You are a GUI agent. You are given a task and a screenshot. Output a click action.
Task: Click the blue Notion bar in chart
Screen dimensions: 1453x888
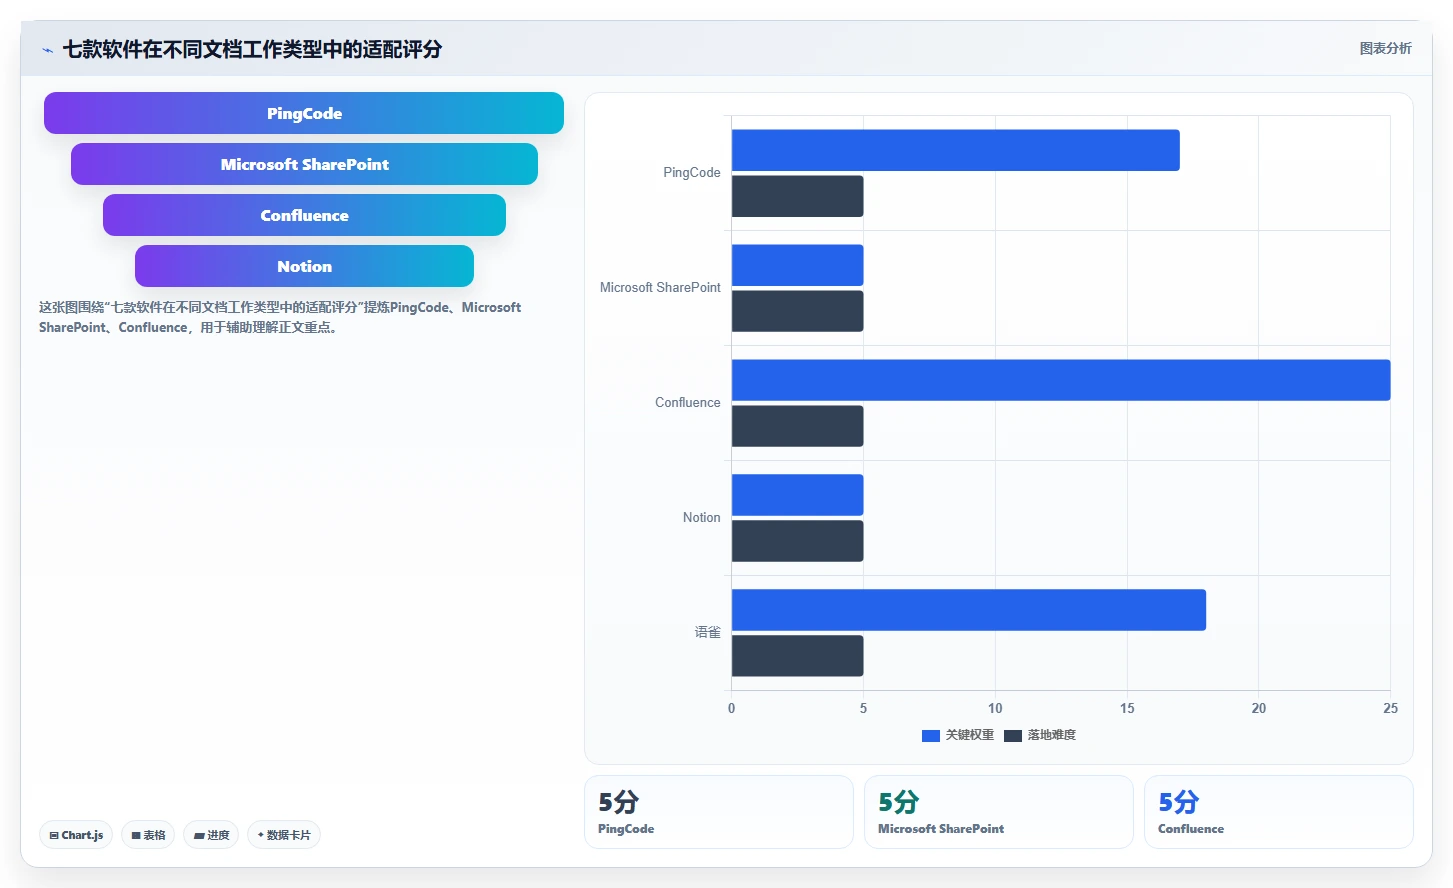pos(797,495)
